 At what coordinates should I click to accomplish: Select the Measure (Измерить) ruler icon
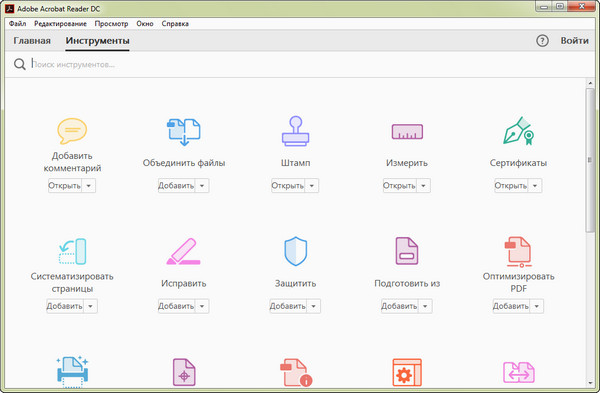point(407,132)
